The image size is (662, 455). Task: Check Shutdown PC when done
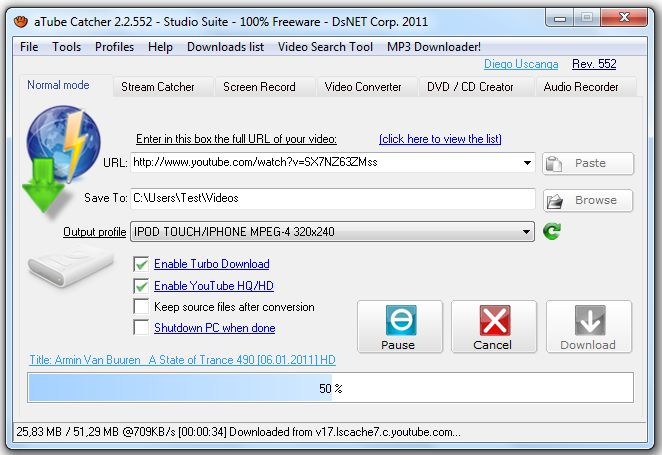[x=141, y=328]
